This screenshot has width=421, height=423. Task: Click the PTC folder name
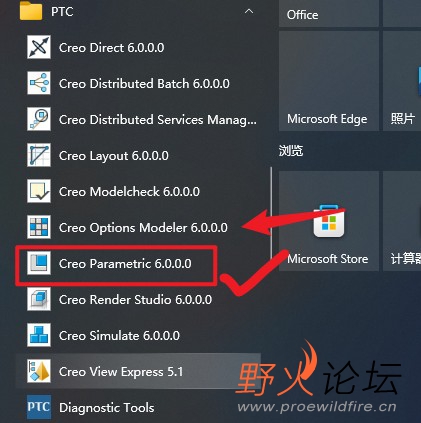click(62, 12)
